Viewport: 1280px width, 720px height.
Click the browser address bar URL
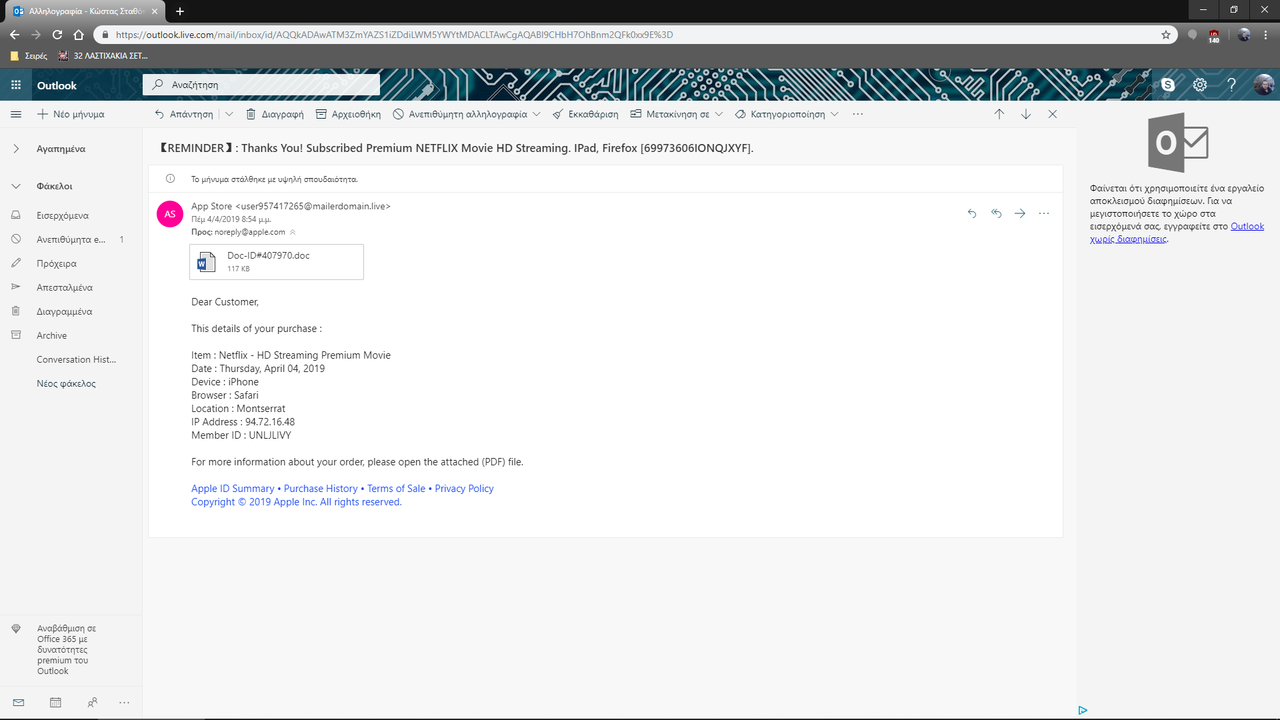pyautogui.click(x=395, y=34)
